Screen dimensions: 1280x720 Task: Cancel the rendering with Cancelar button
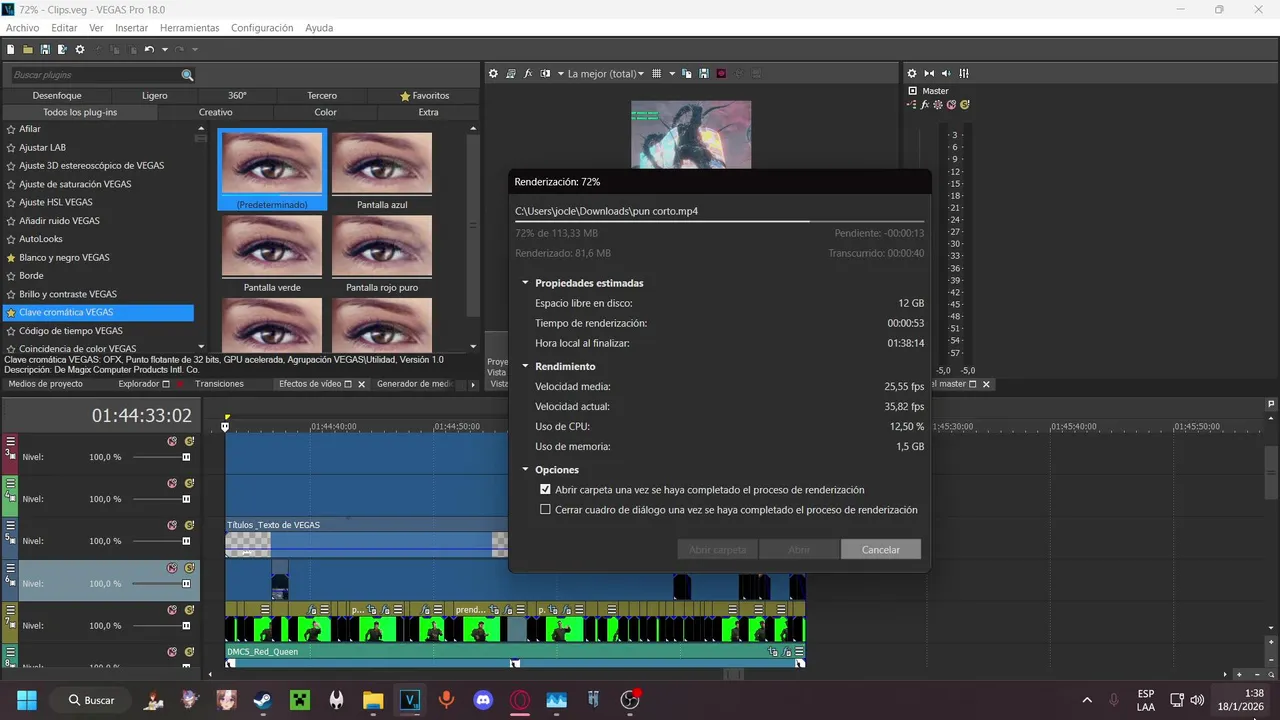[x=881, y=549]
